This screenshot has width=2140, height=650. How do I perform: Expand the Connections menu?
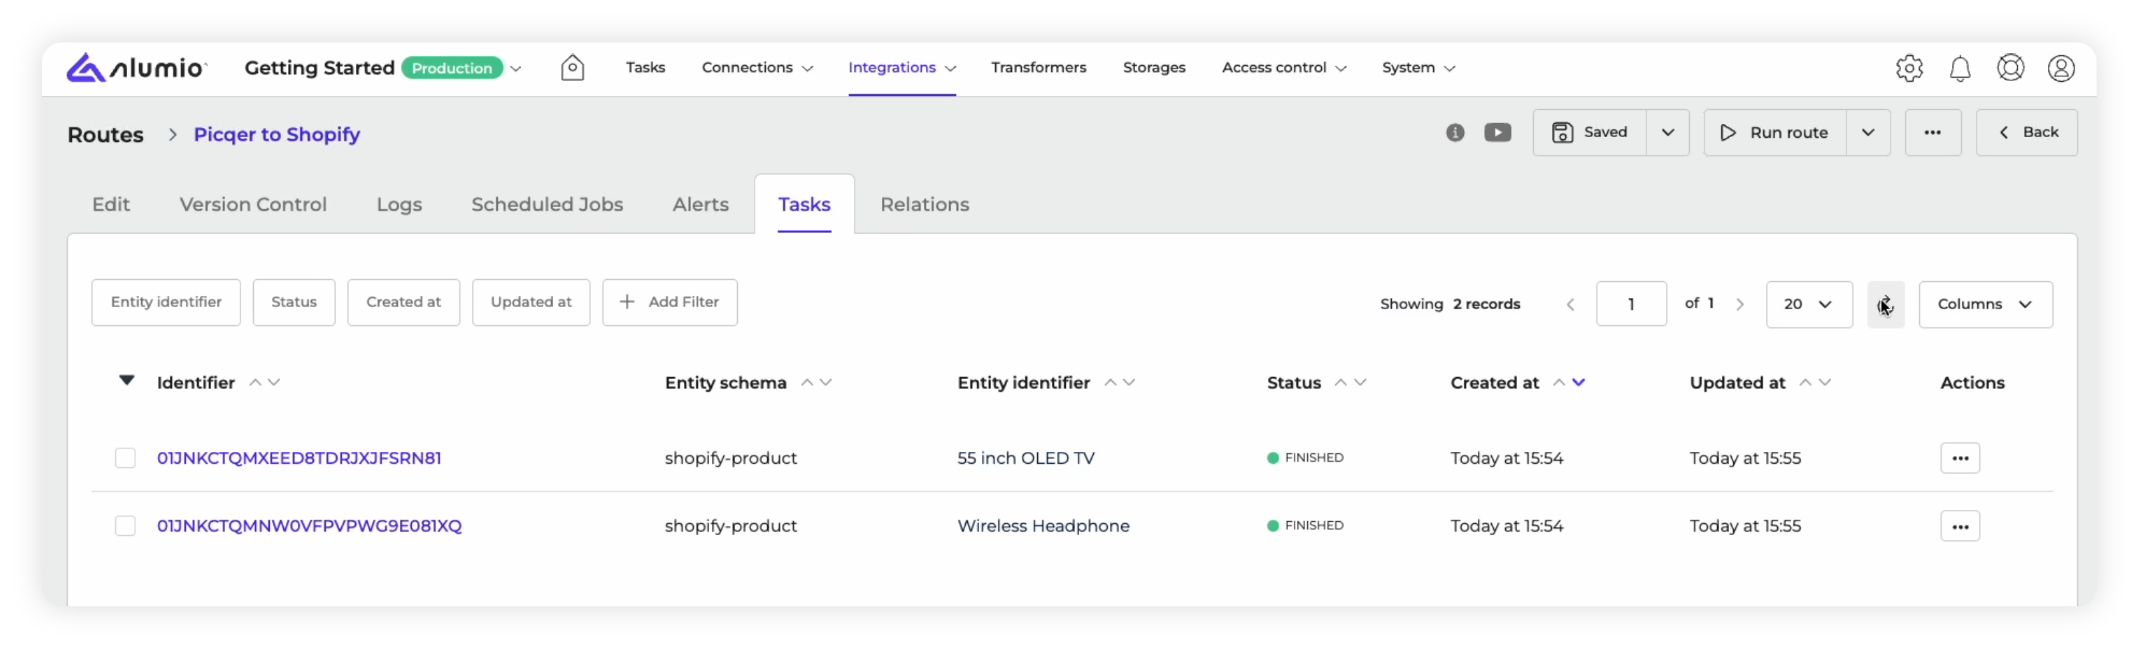(757, 68)
